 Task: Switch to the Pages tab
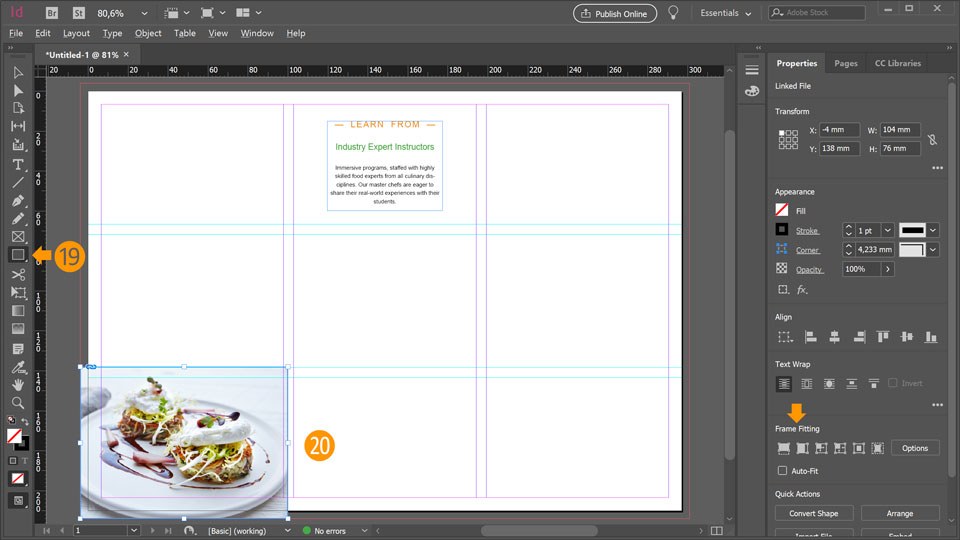pos(846,63)
